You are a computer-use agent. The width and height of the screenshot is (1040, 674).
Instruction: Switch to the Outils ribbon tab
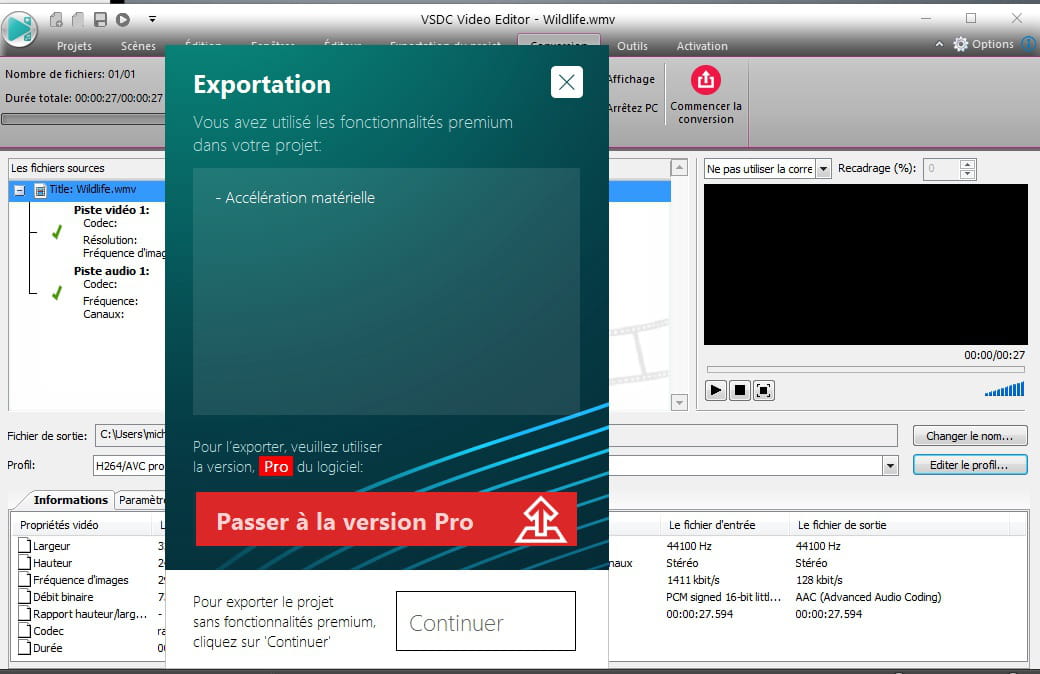click(x=632, y=46)
